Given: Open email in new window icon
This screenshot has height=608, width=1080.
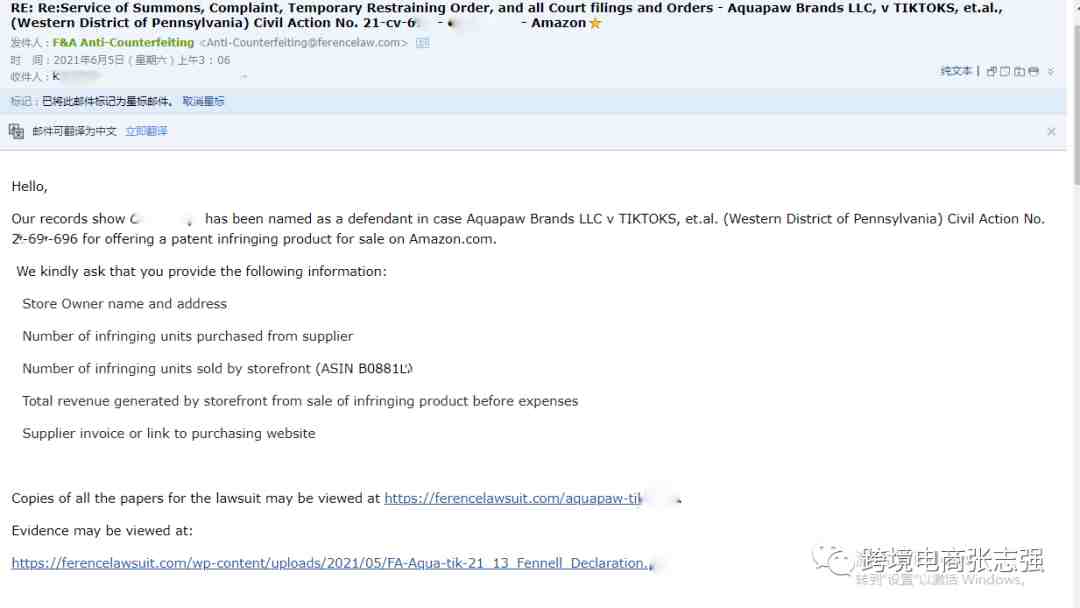Looking at the screenshot, I should pos(992,71).
